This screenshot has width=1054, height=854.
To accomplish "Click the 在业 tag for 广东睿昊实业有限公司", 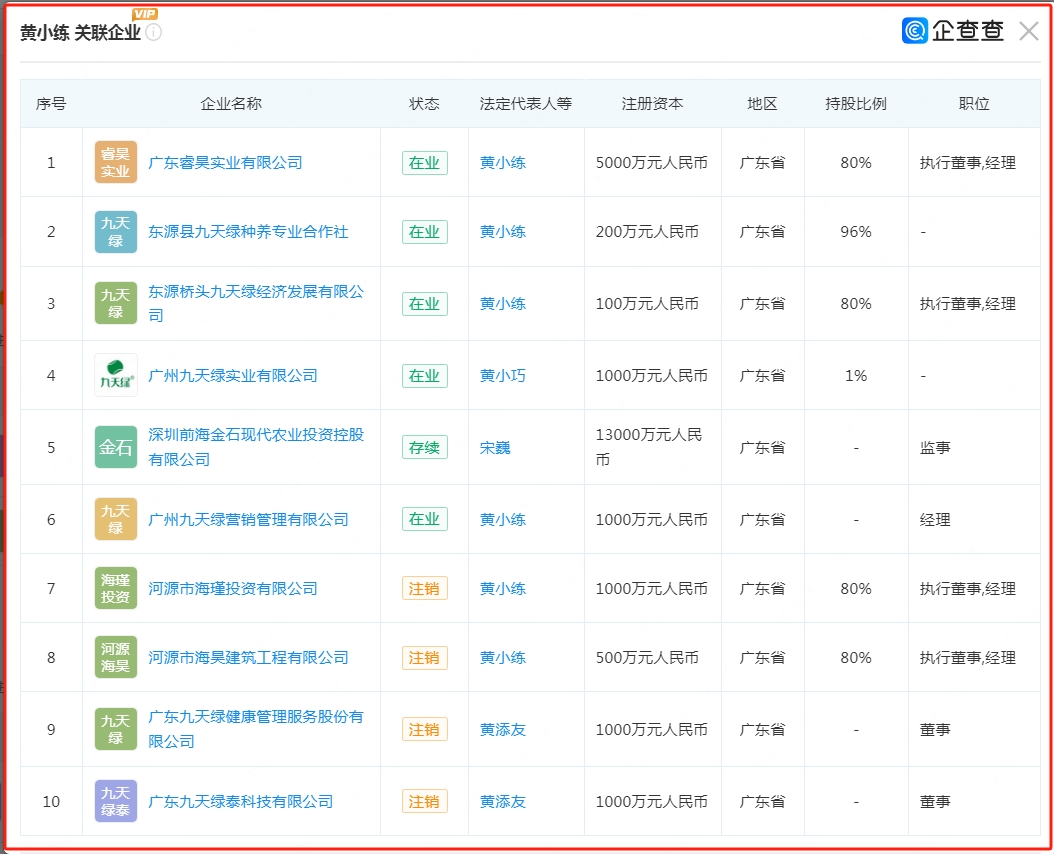I will [424, 163].
